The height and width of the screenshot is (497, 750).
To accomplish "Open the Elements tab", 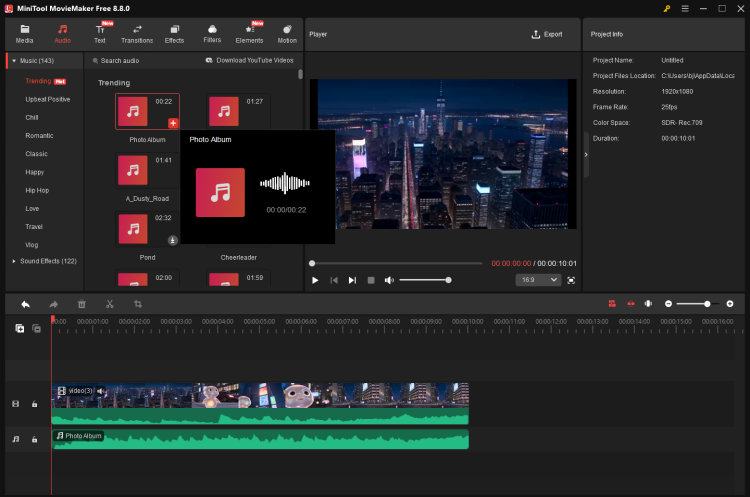I will (249, 34).
